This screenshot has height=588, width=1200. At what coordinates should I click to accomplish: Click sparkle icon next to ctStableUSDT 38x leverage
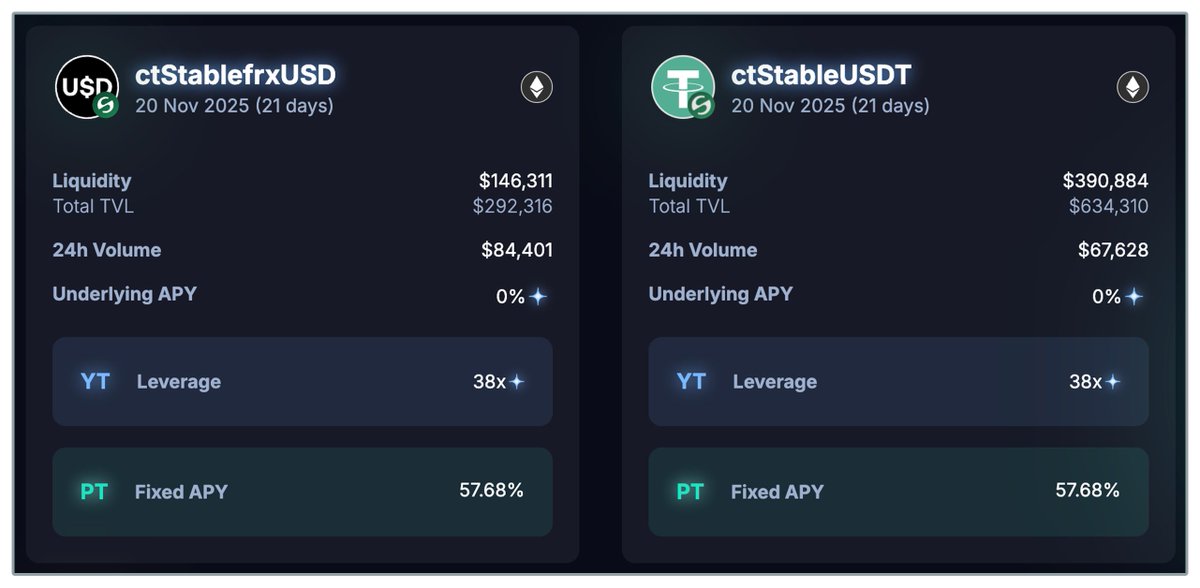1112,382
